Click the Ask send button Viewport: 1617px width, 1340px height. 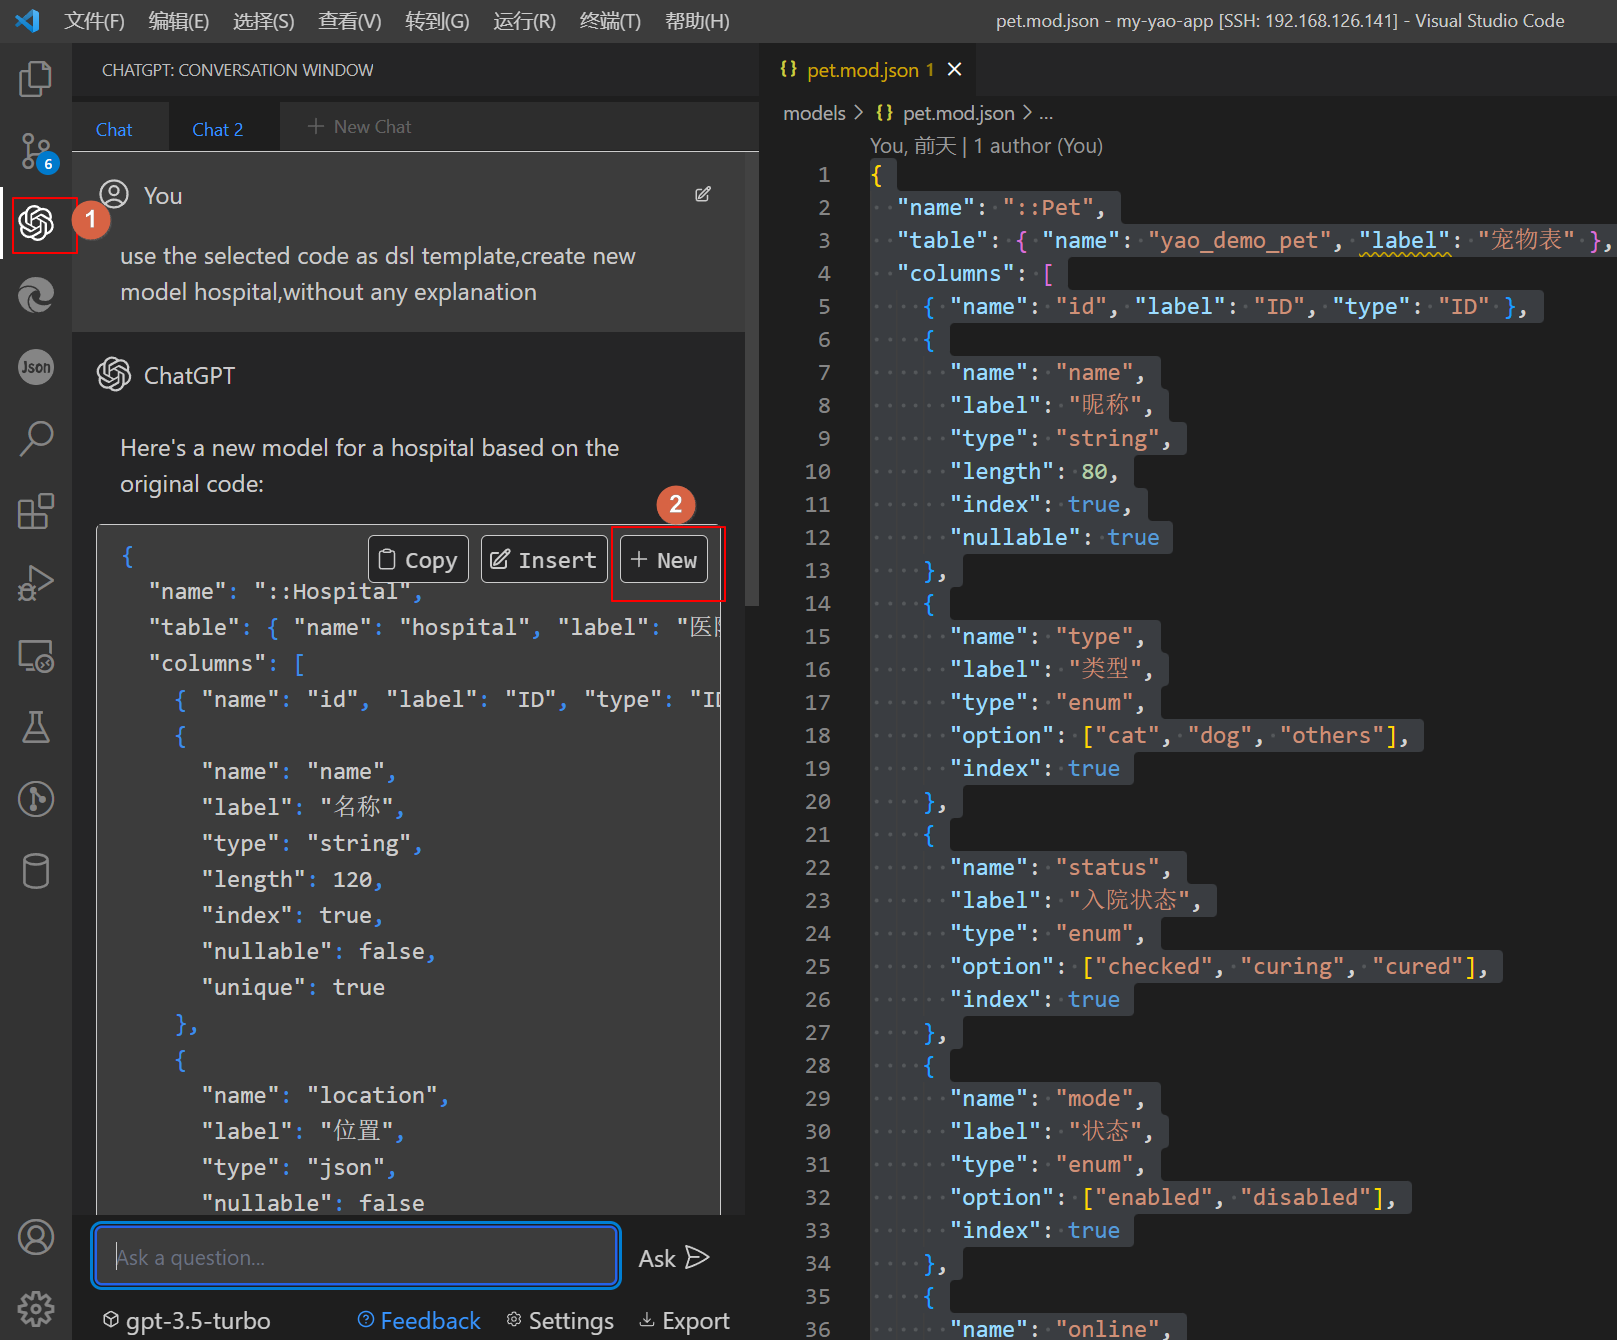[x=674, y=1258]
